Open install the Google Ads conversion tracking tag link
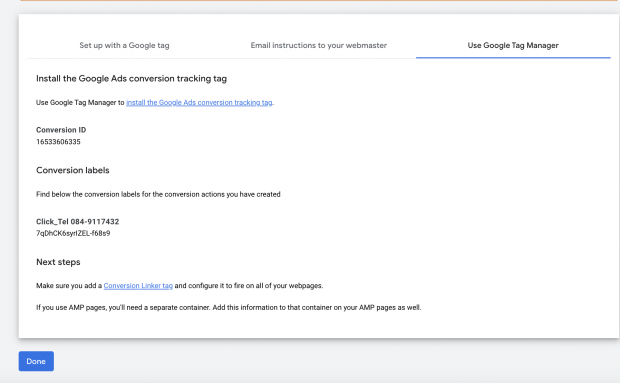Image resolution: width=620 pixels, height=383 pixels. 199,102
